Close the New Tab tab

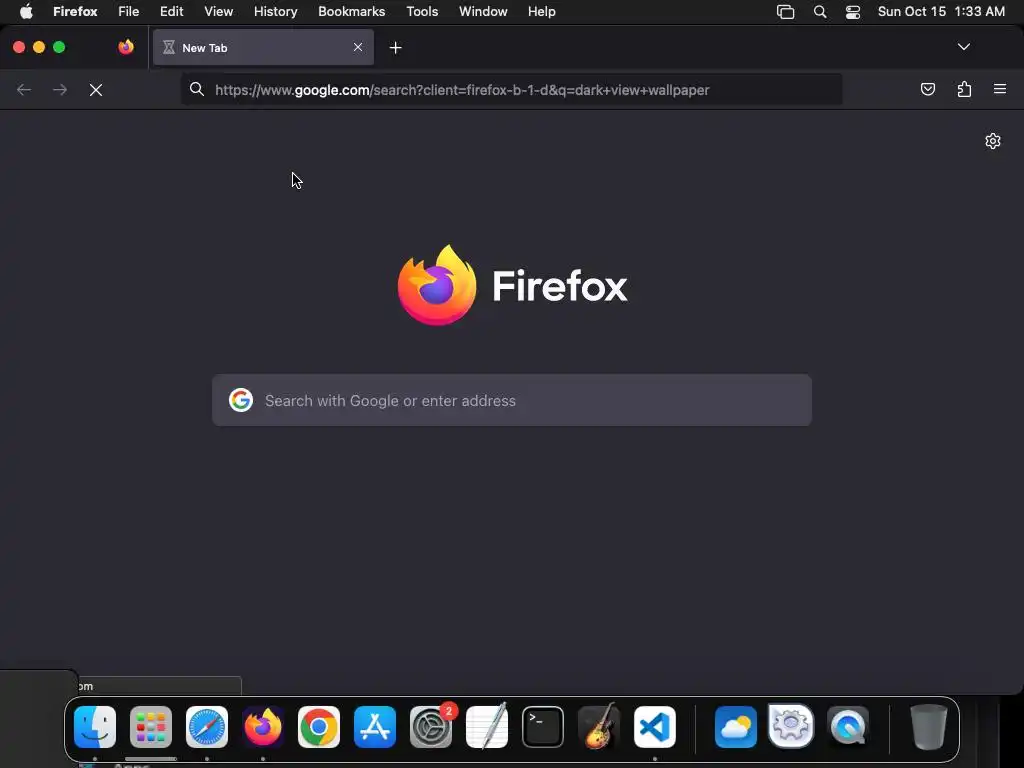pos(358,47)
